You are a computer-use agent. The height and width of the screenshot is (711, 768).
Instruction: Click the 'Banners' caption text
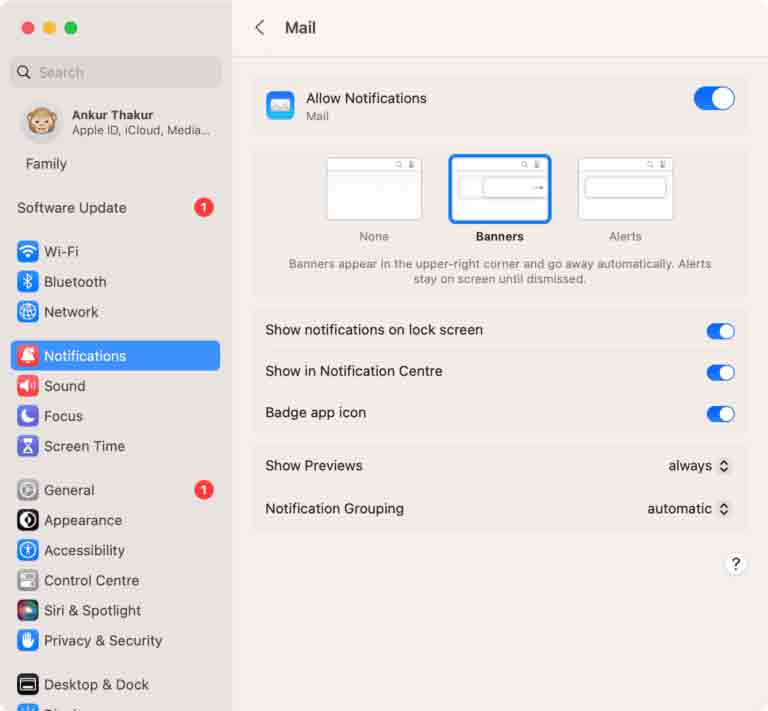coord(500,237)
